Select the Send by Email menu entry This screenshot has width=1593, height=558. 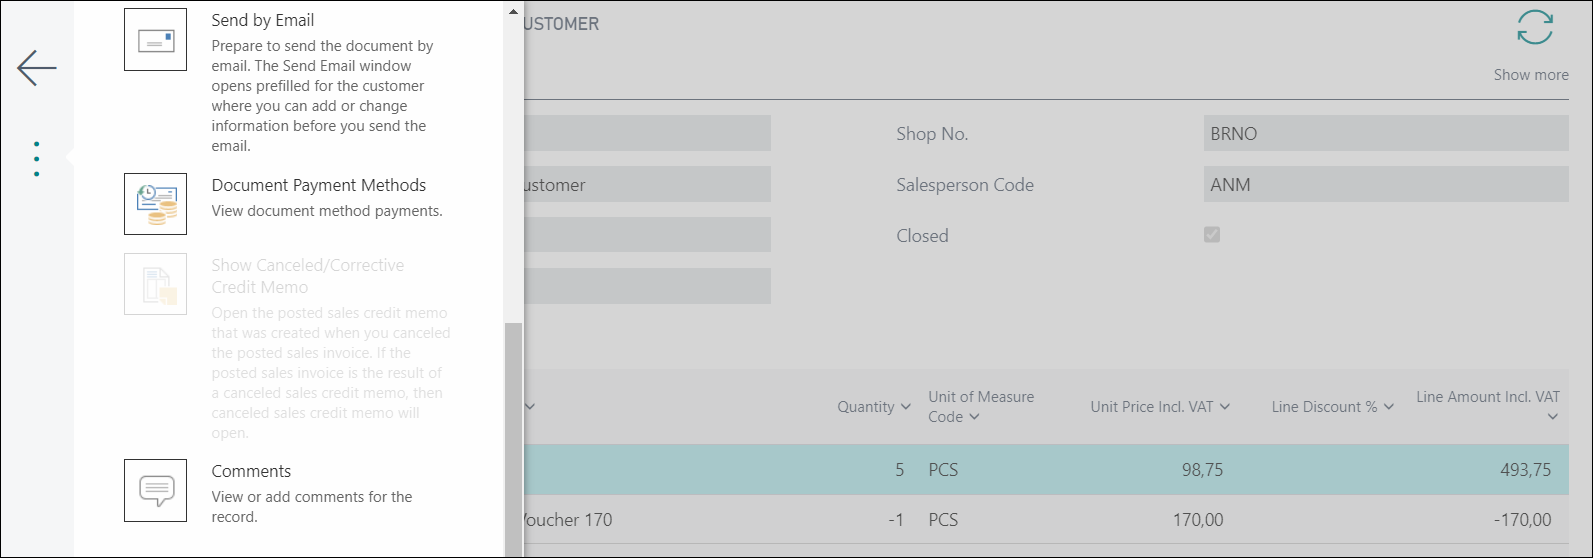[263, 20]
